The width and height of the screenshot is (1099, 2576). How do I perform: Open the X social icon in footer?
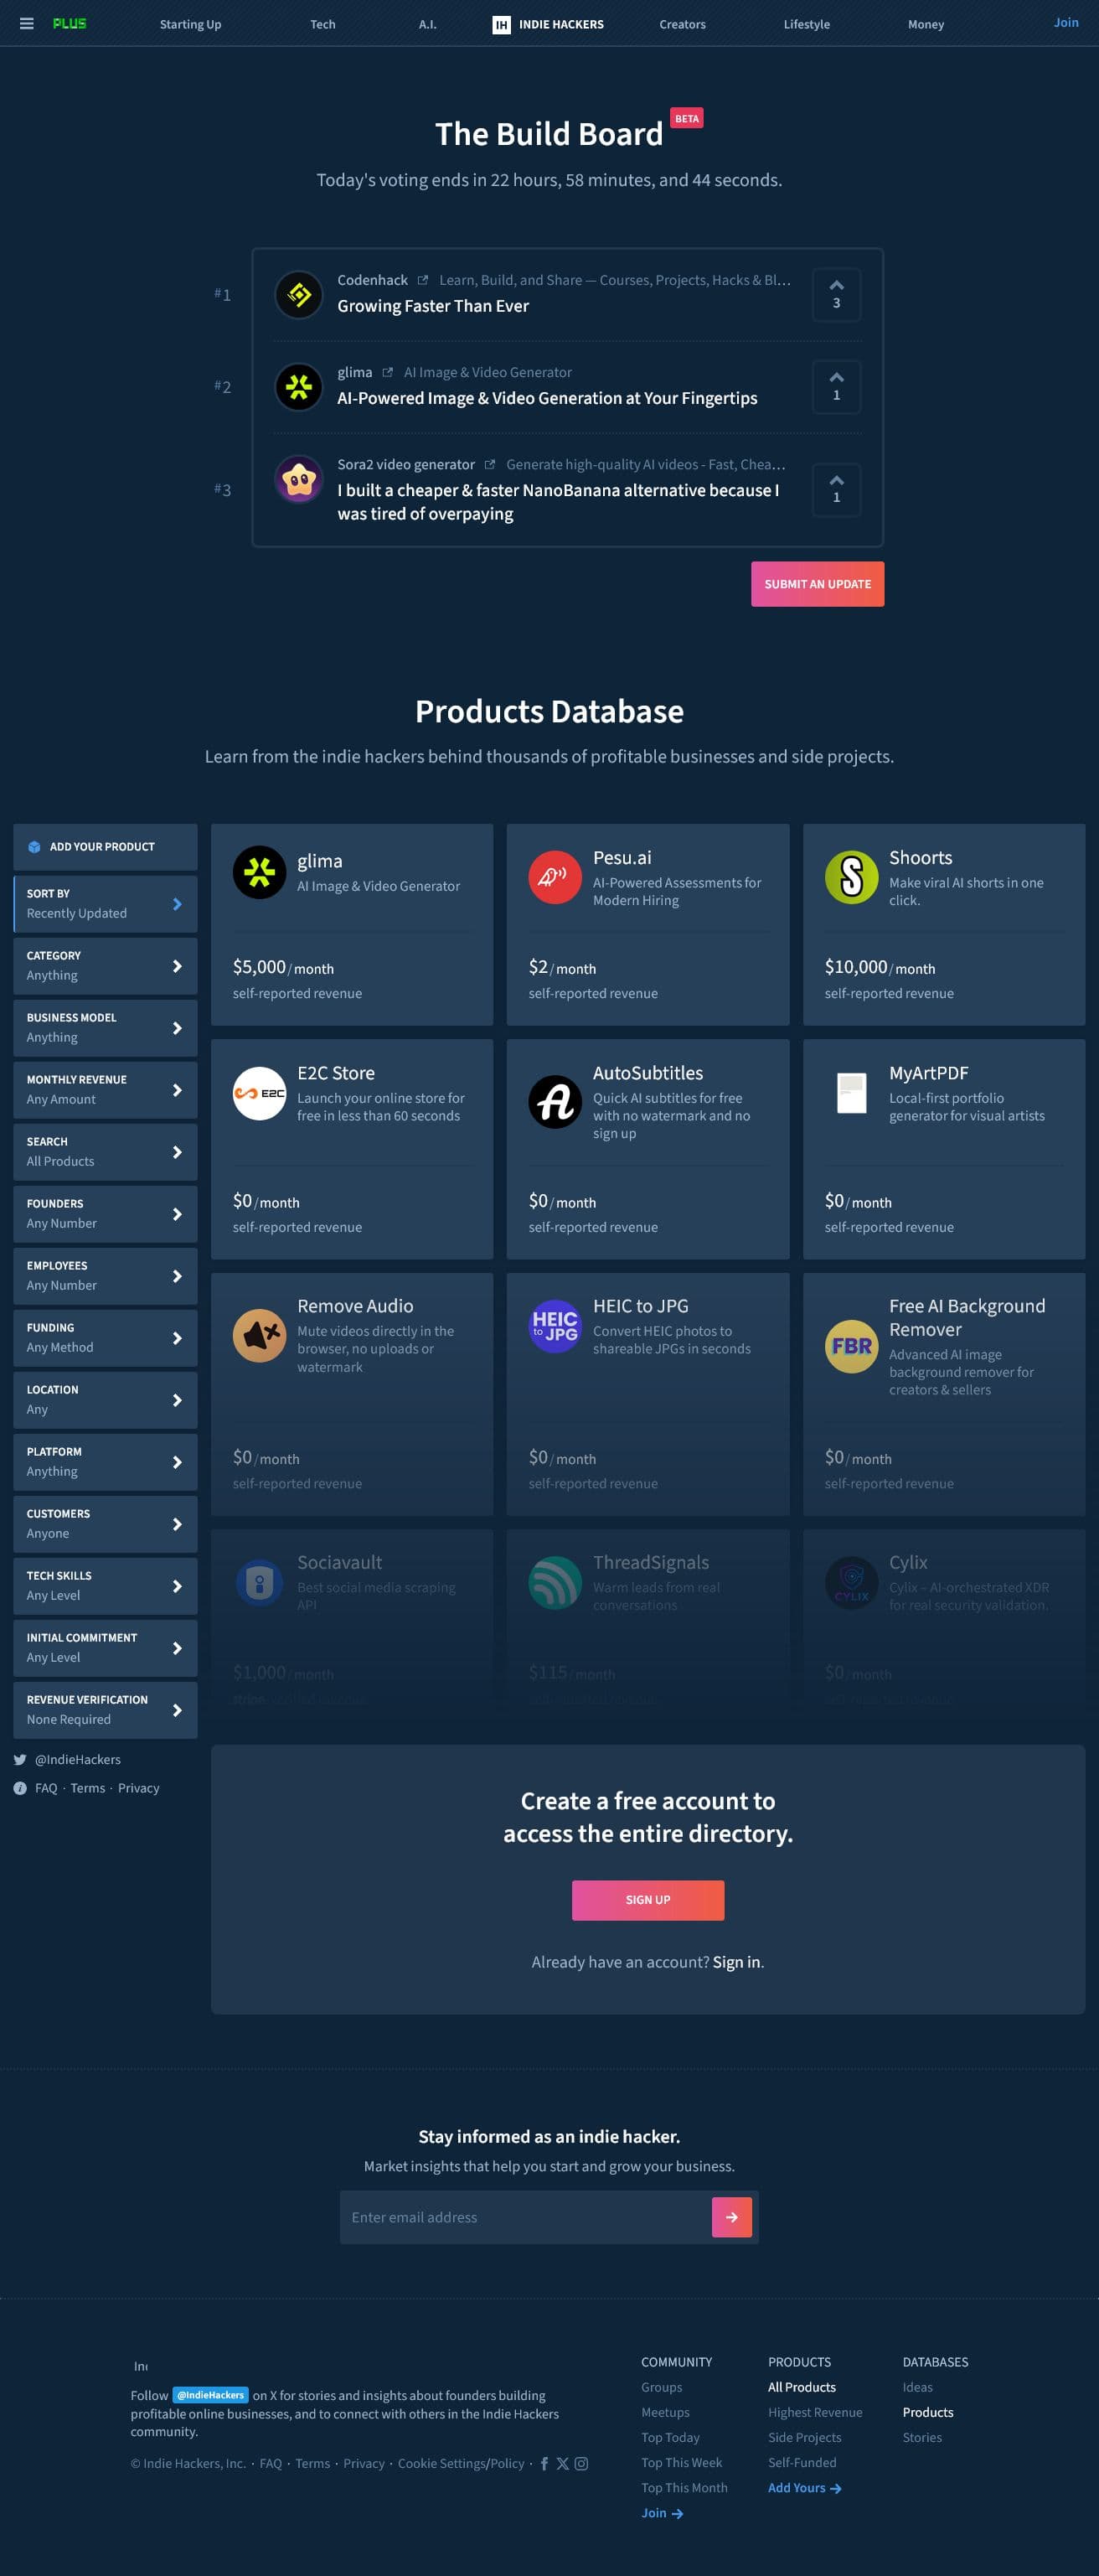[562, 2463]
